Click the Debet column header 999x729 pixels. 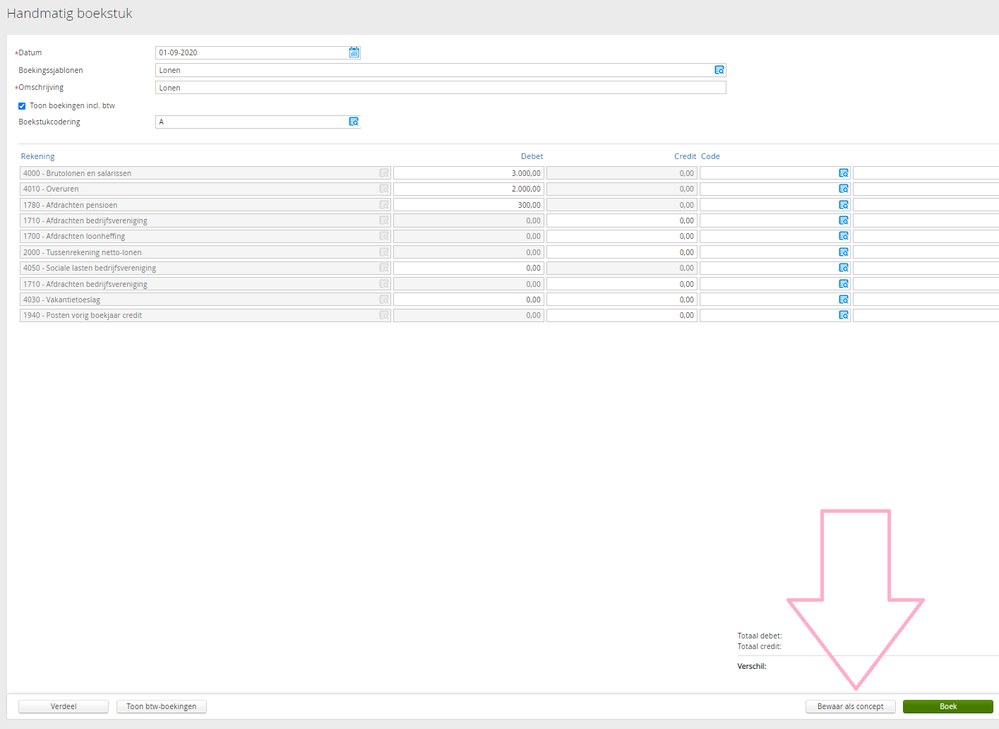point(532,156)
